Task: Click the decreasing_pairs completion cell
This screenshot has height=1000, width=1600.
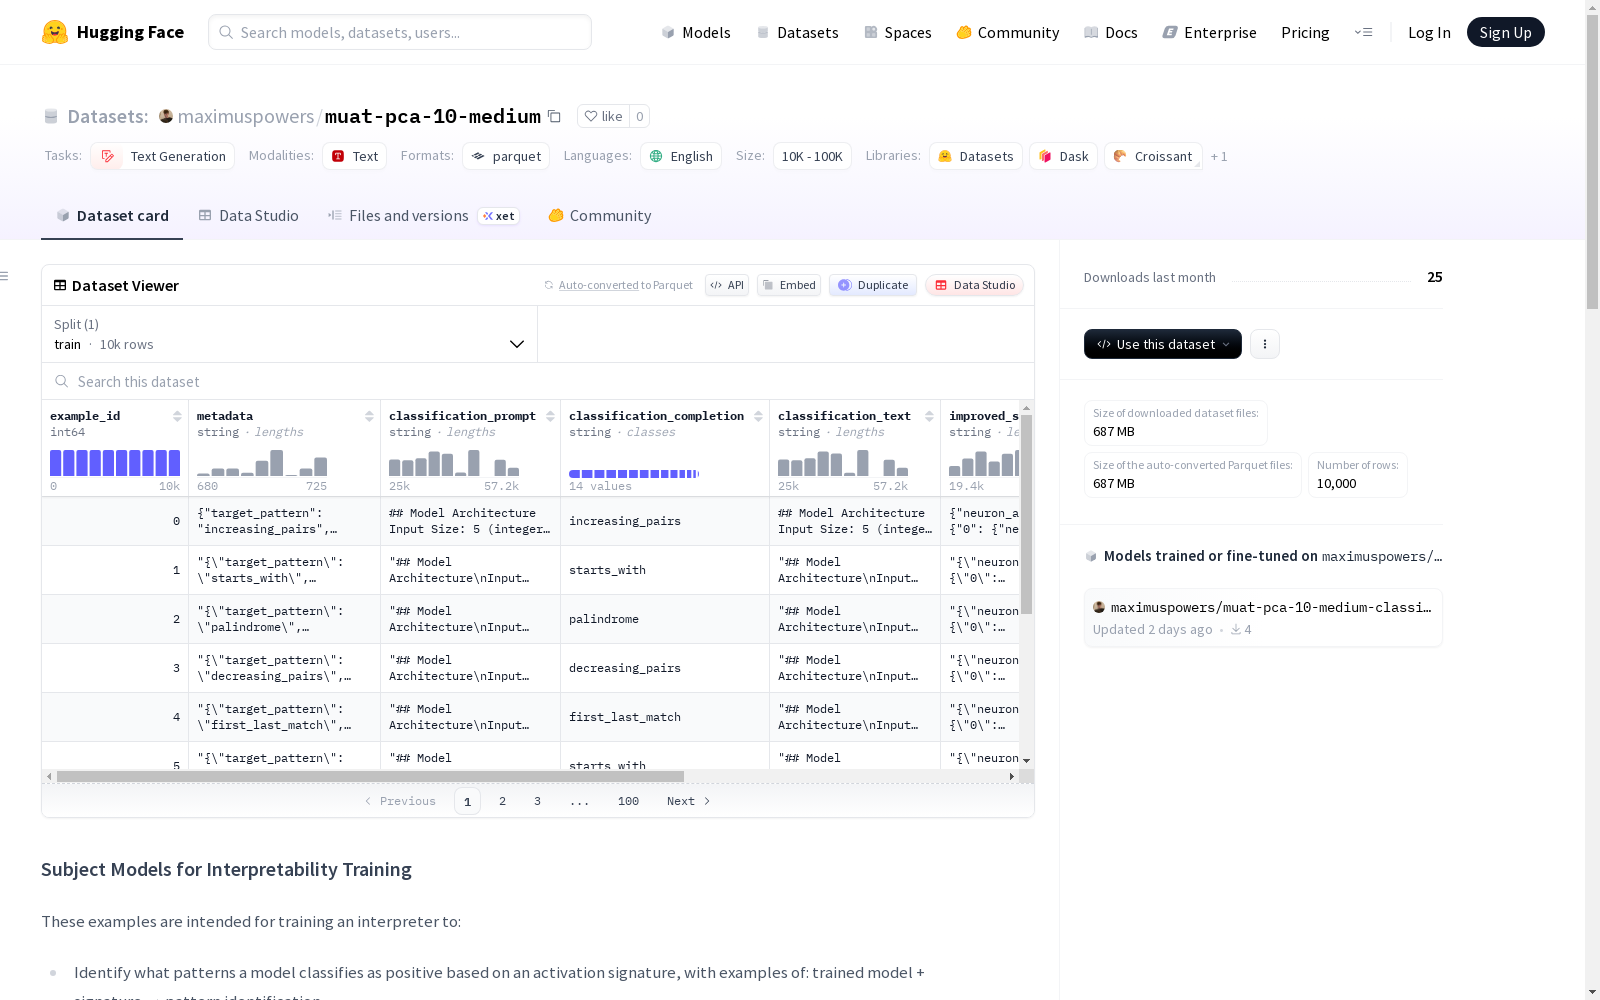Action: (x=665, y=668)
